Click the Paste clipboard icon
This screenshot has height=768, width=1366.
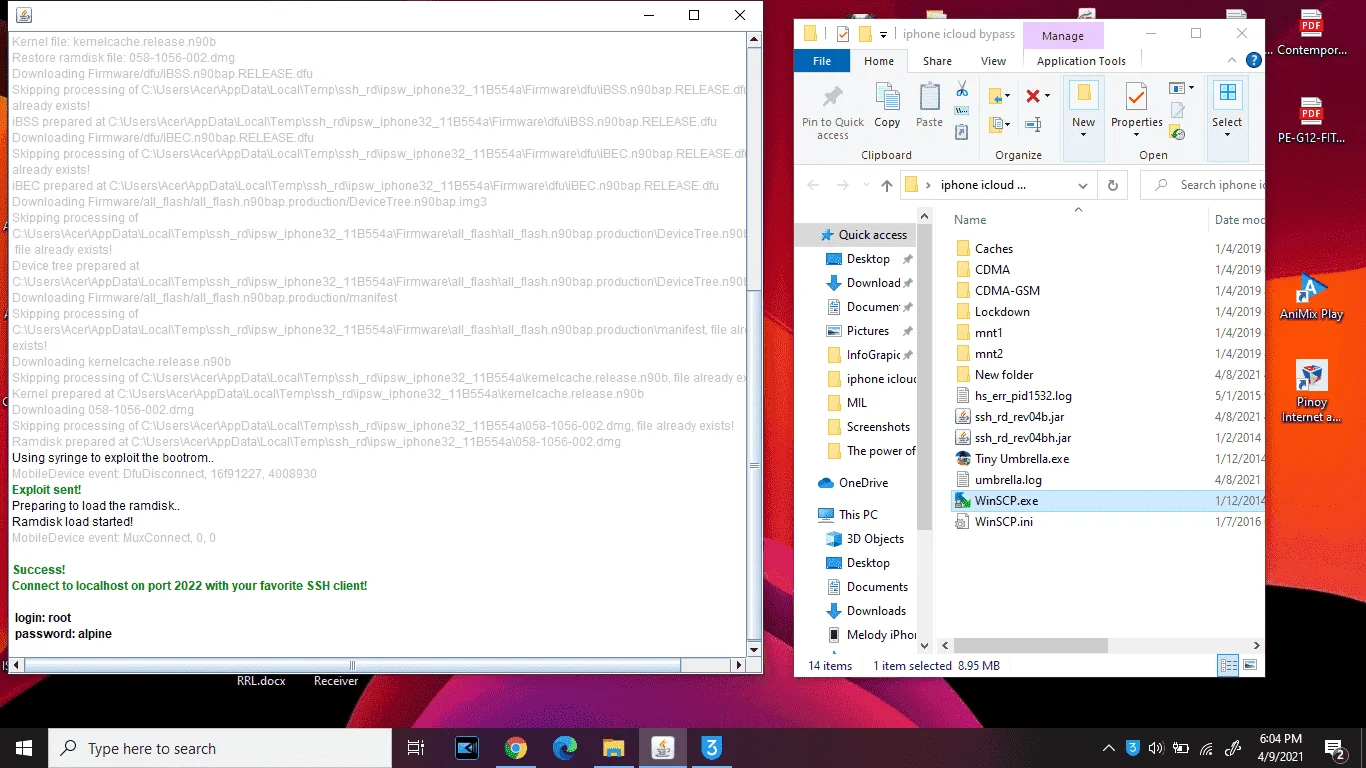pos(929,97)
